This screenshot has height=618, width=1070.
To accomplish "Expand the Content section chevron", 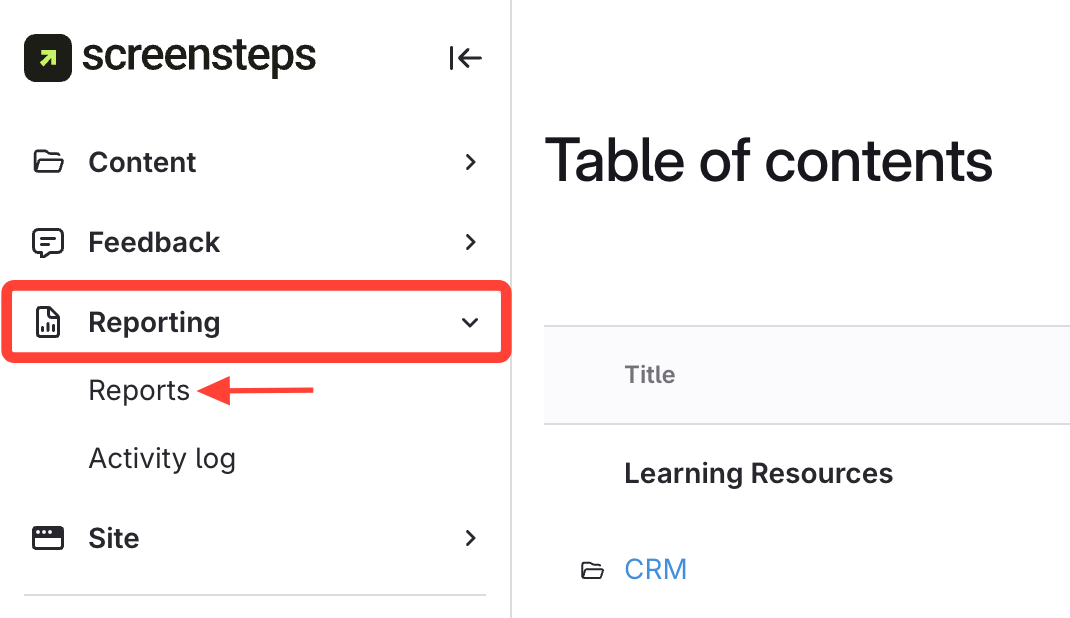I will coord(470,162).
